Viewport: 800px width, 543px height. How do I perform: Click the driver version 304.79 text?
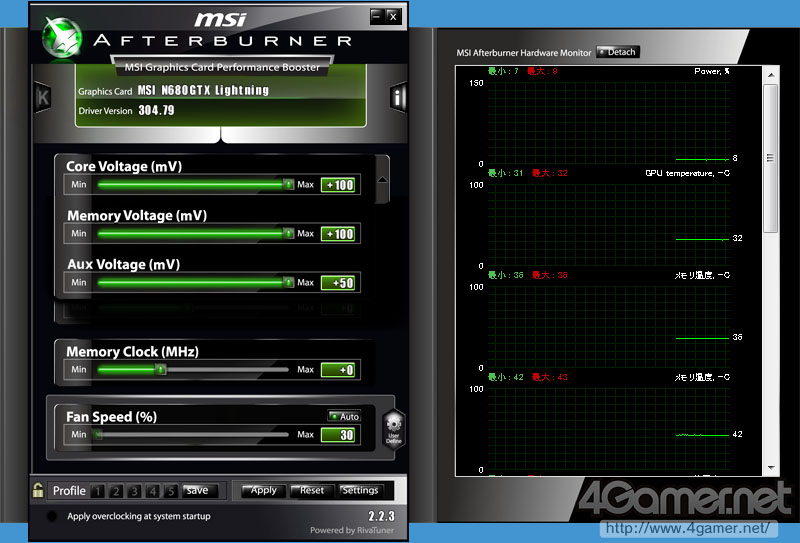tap(156, 110)
